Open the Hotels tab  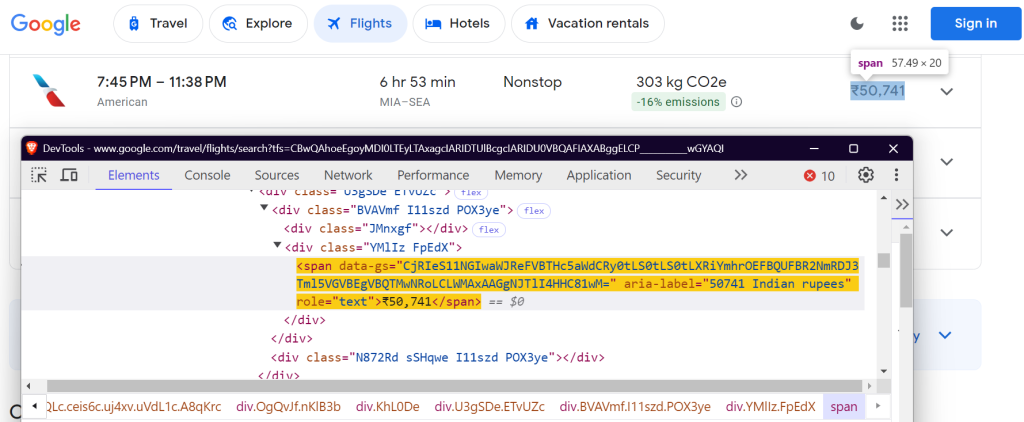[x=458, y=24]
